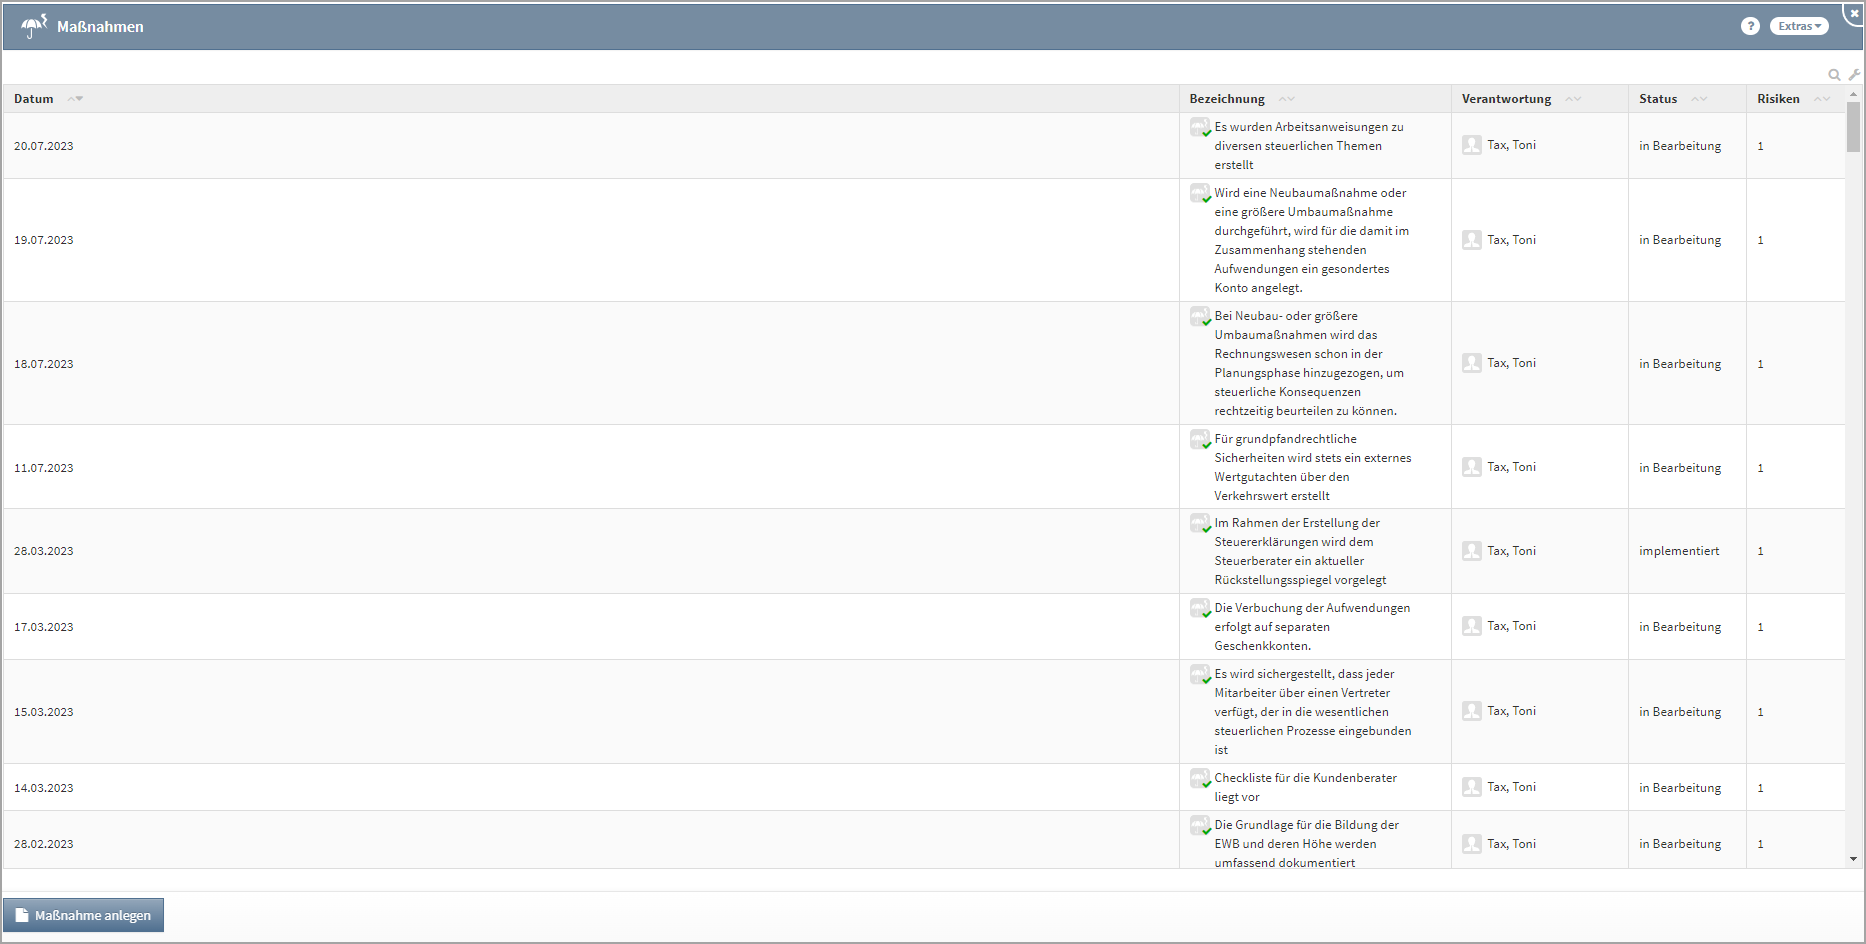Click user avatar in the 28.03.2023 row
This screenshot has width=1866, height=944.
[x=1472, y=551]
